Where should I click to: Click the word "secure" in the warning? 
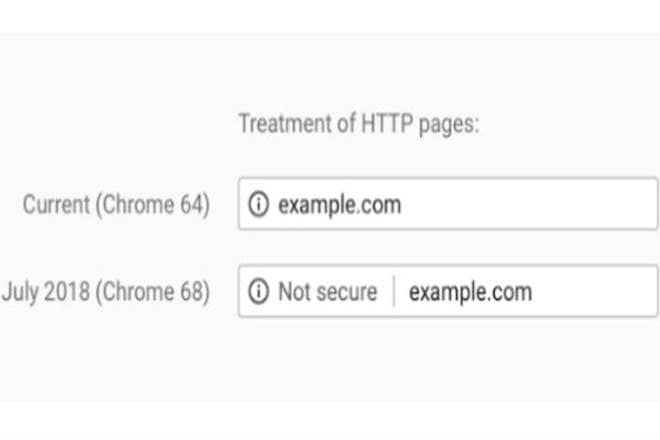[x=346, y=292]
